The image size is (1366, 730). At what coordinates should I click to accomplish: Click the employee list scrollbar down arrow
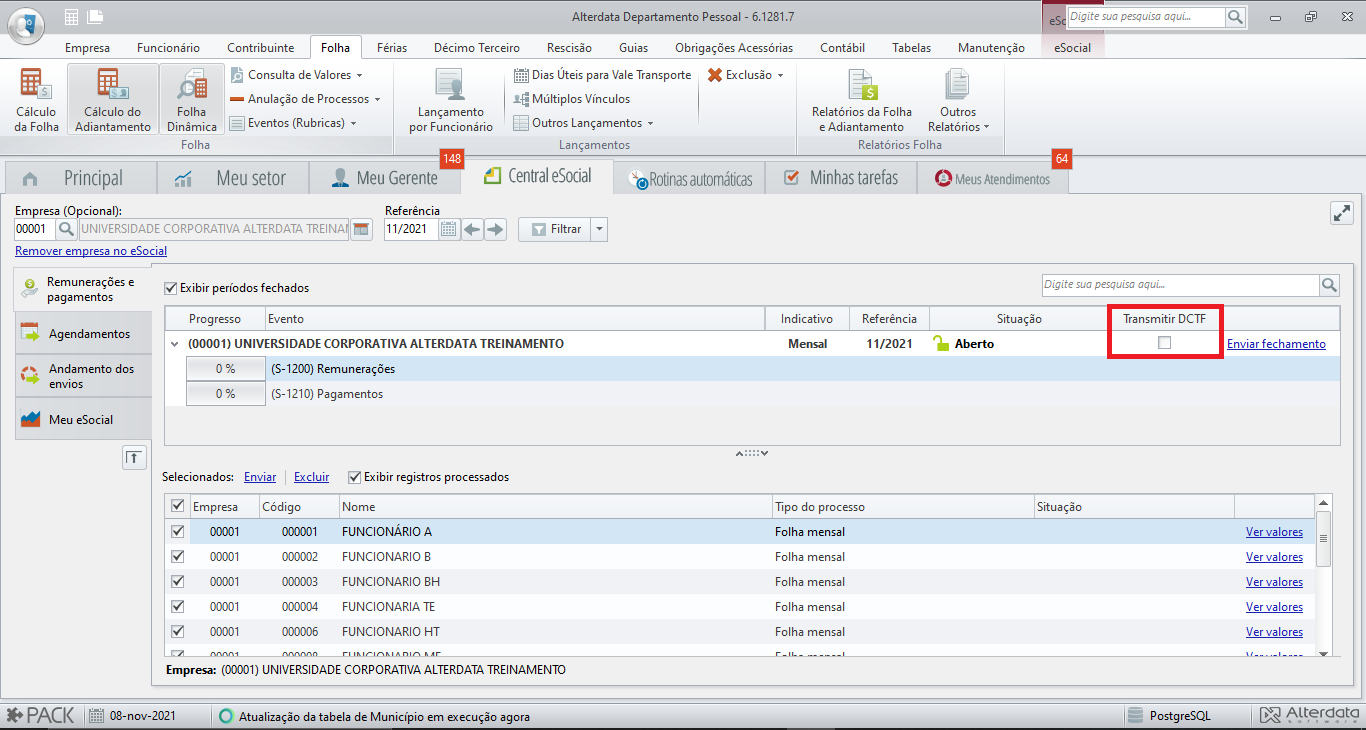(1324, 653)
